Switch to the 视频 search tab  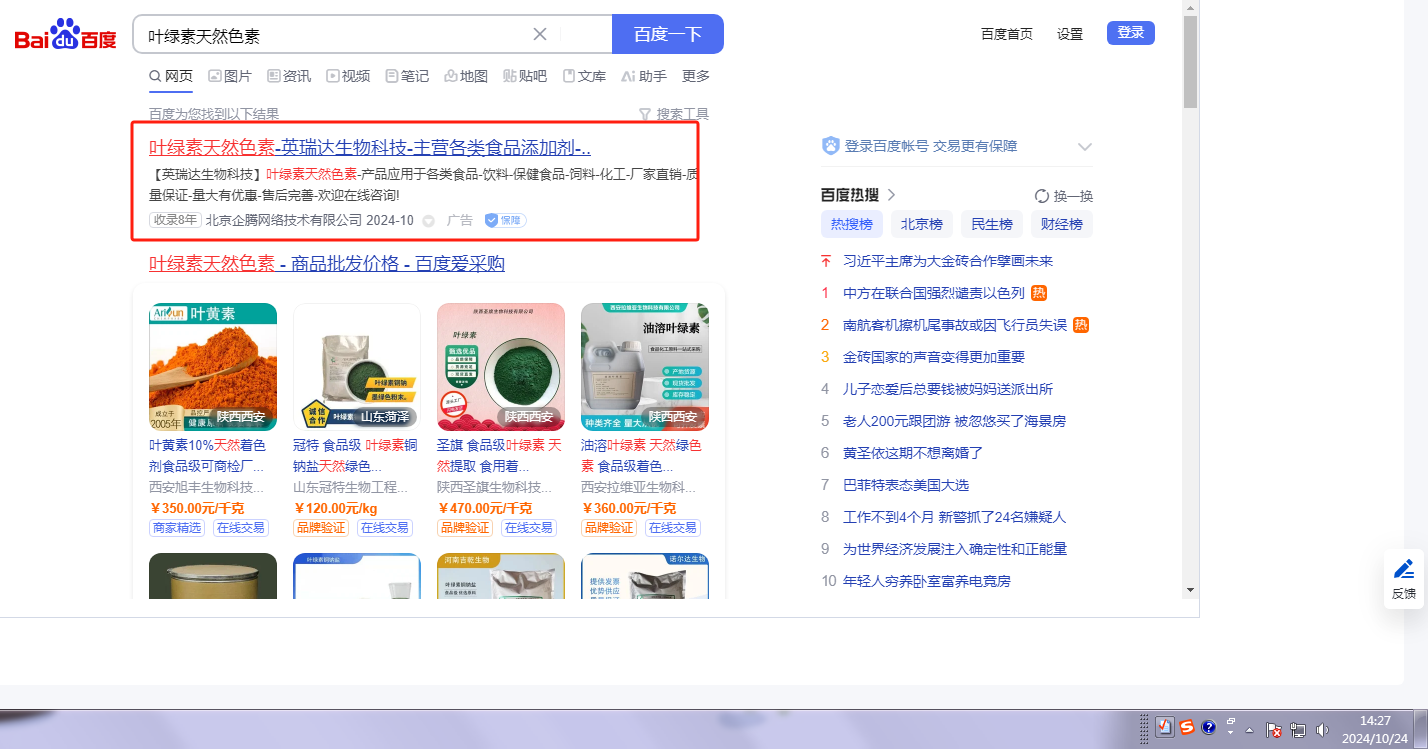coord(348,76)
